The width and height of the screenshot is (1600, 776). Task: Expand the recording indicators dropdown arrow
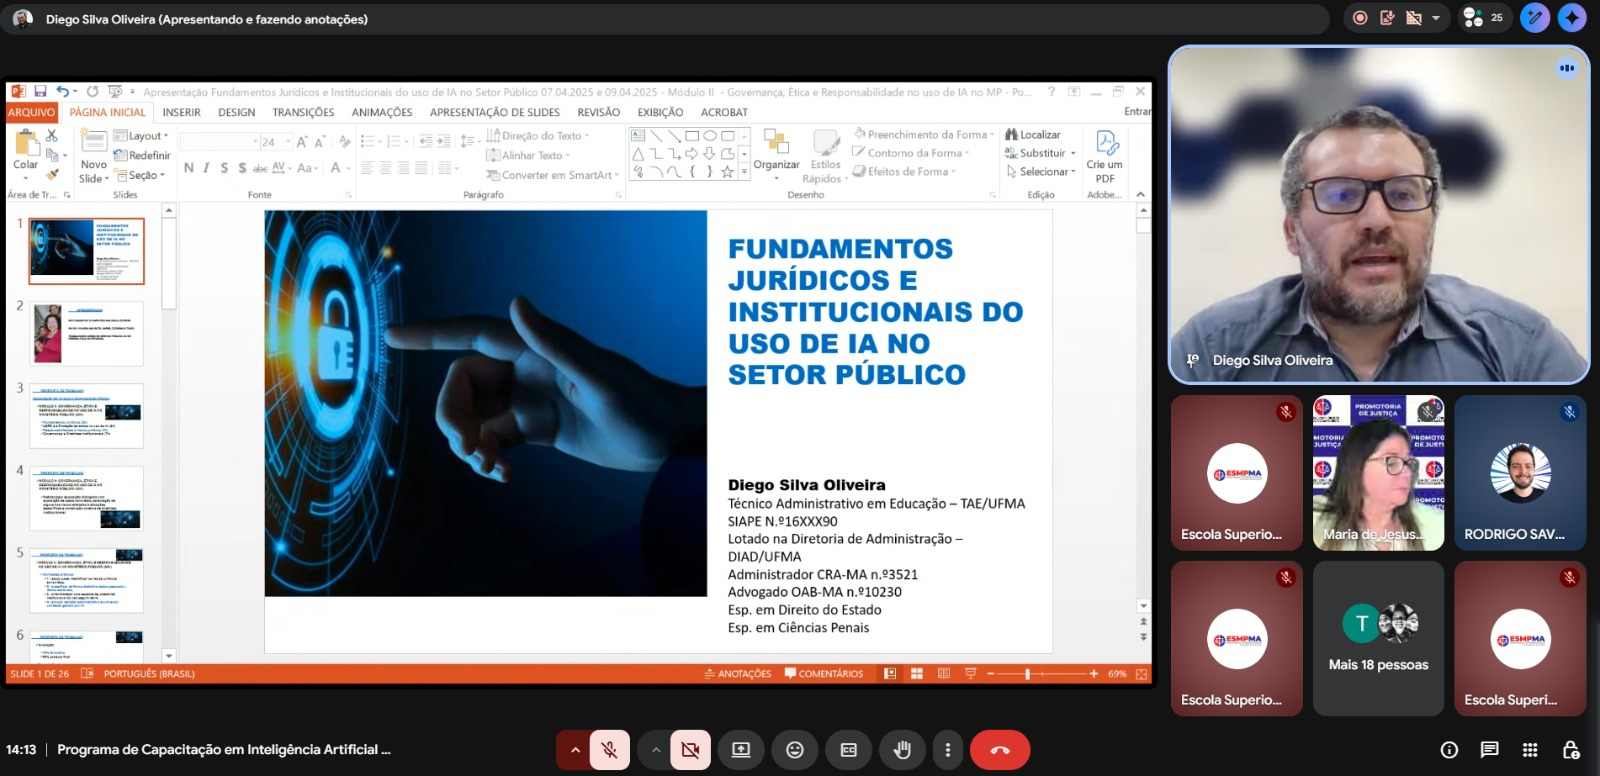click(1436, 18)
